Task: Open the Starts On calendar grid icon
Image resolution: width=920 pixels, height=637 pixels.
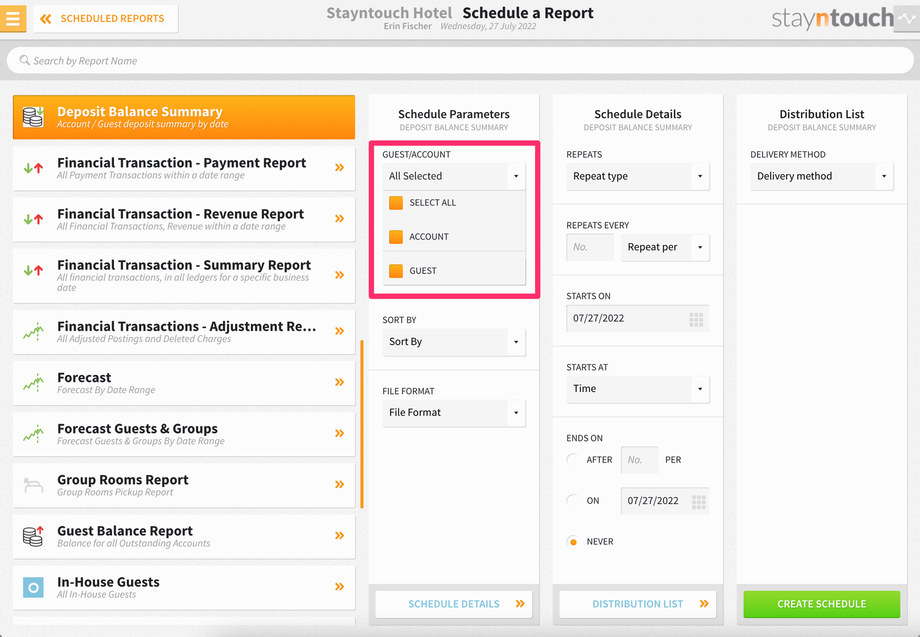Action: pos(696,319)
